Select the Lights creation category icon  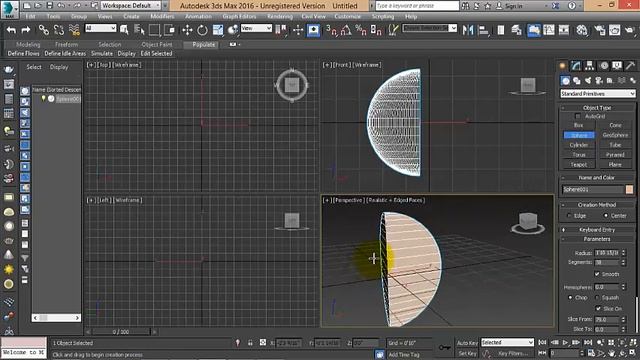[x=588, y=81]
